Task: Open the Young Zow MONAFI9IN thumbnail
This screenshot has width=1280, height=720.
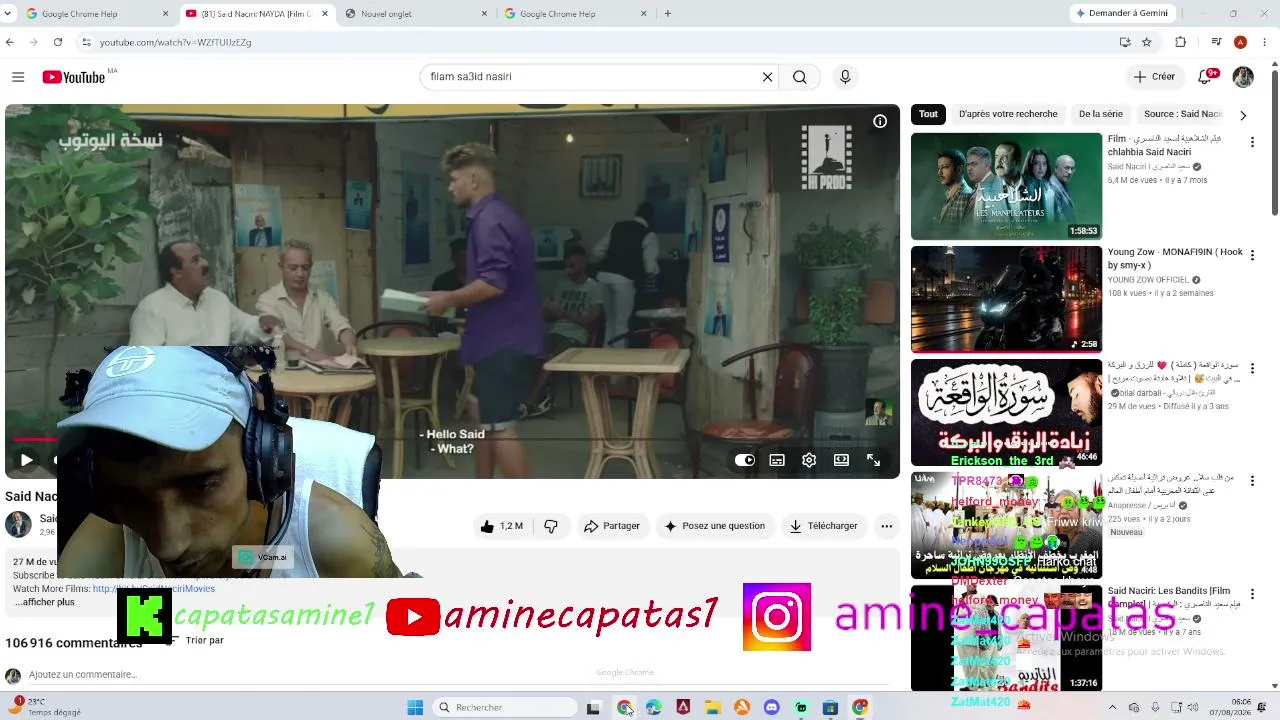Action: tap(1006, 299)
